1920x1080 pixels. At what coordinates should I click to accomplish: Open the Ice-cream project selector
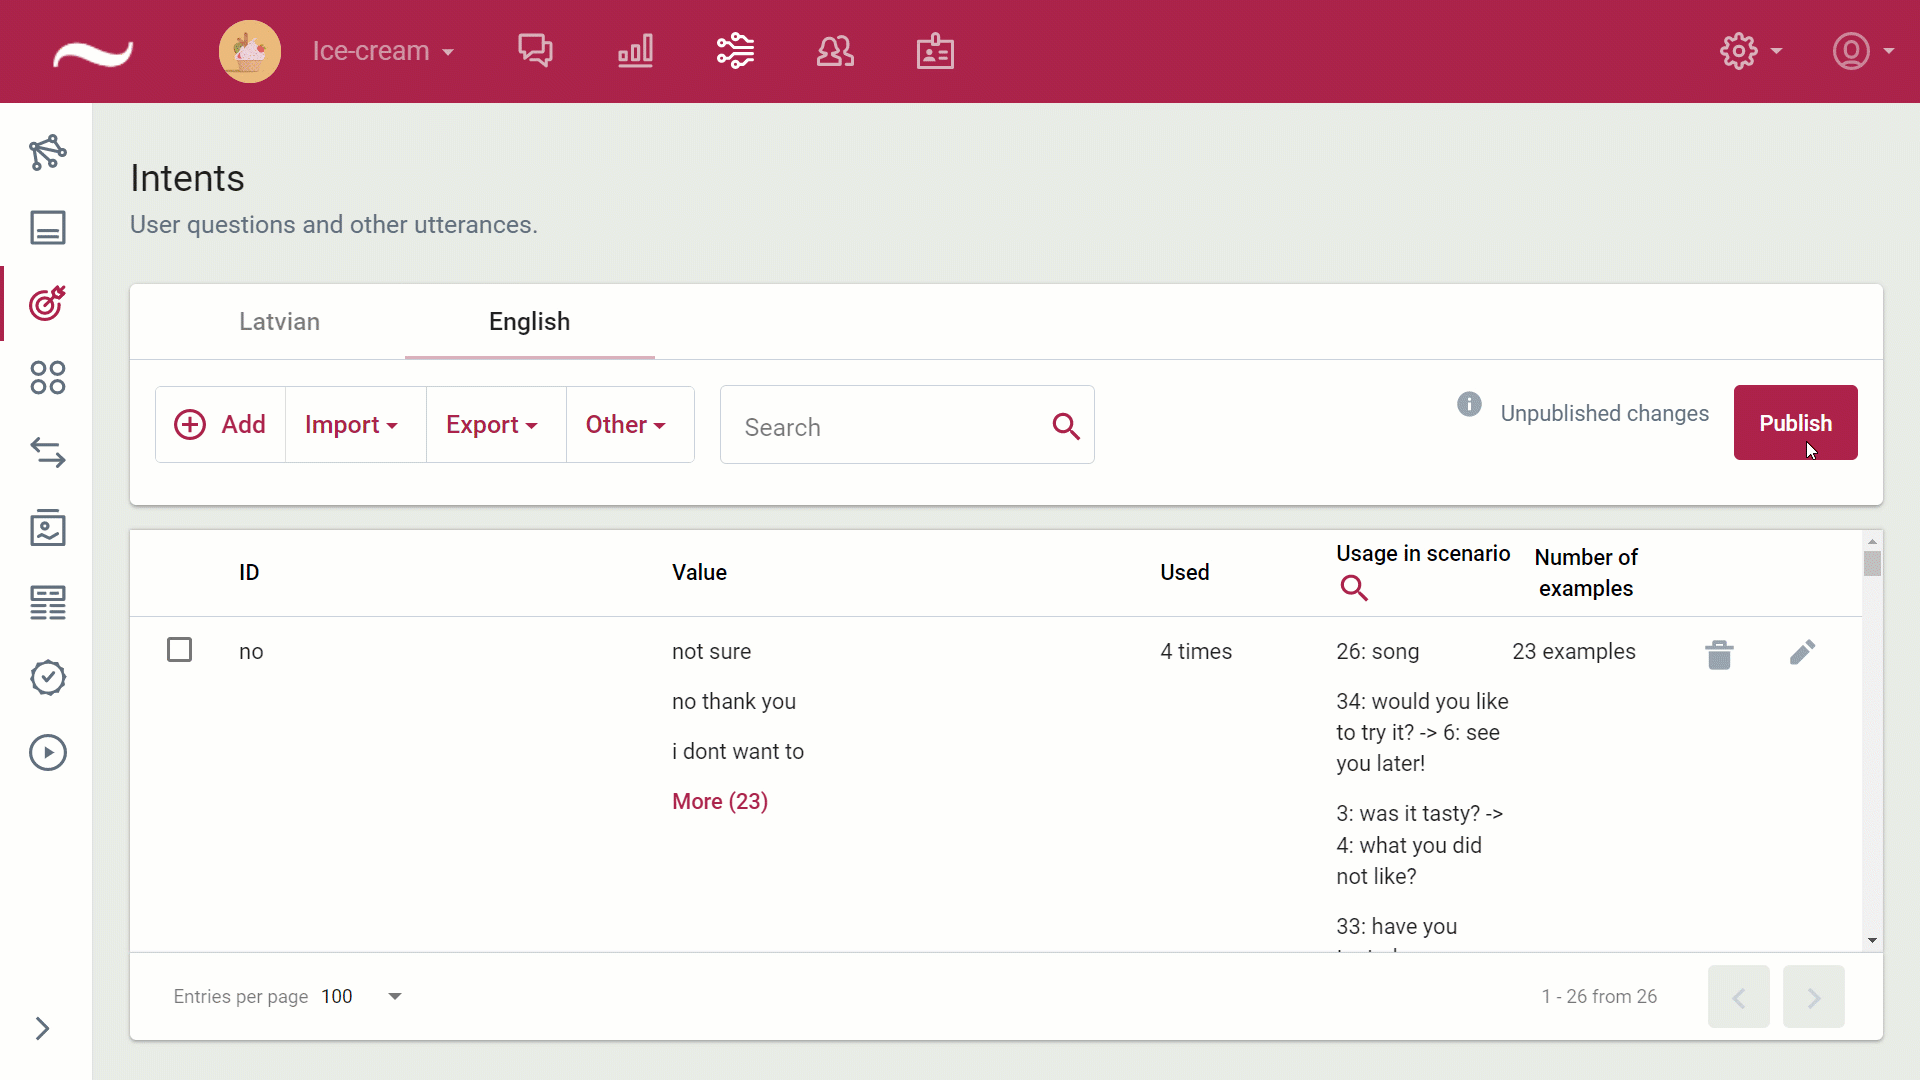383,51
